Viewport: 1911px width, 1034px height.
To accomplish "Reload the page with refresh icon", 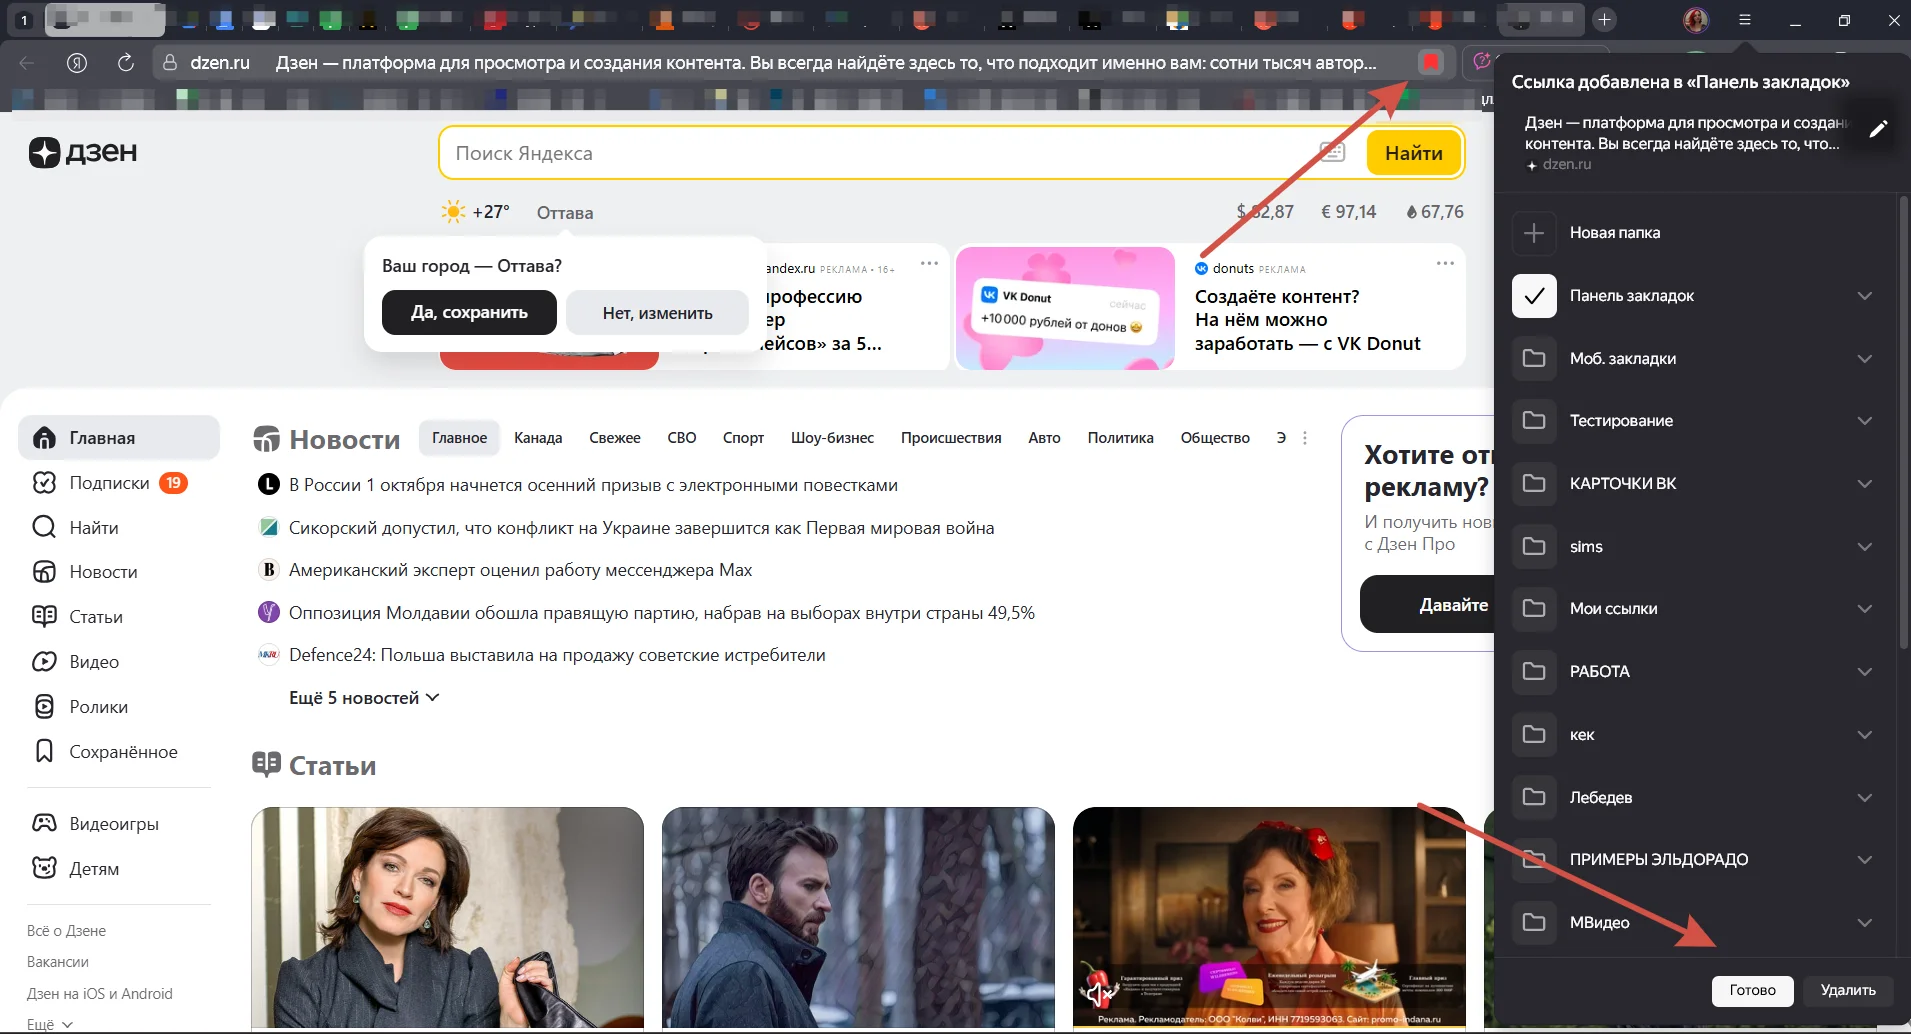I will point(126,63).
